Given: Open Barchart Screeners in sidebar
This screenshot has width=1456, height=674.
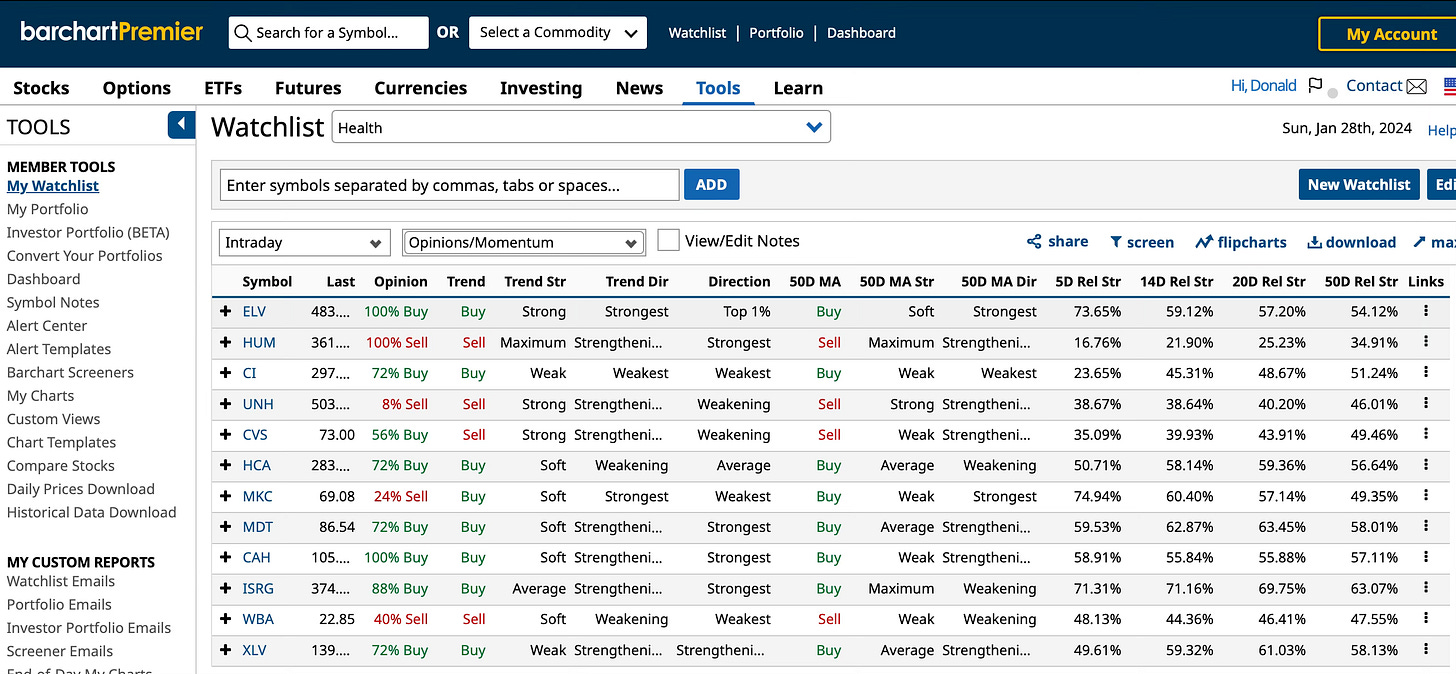Looking at the screenshot, I should point(70,372).
